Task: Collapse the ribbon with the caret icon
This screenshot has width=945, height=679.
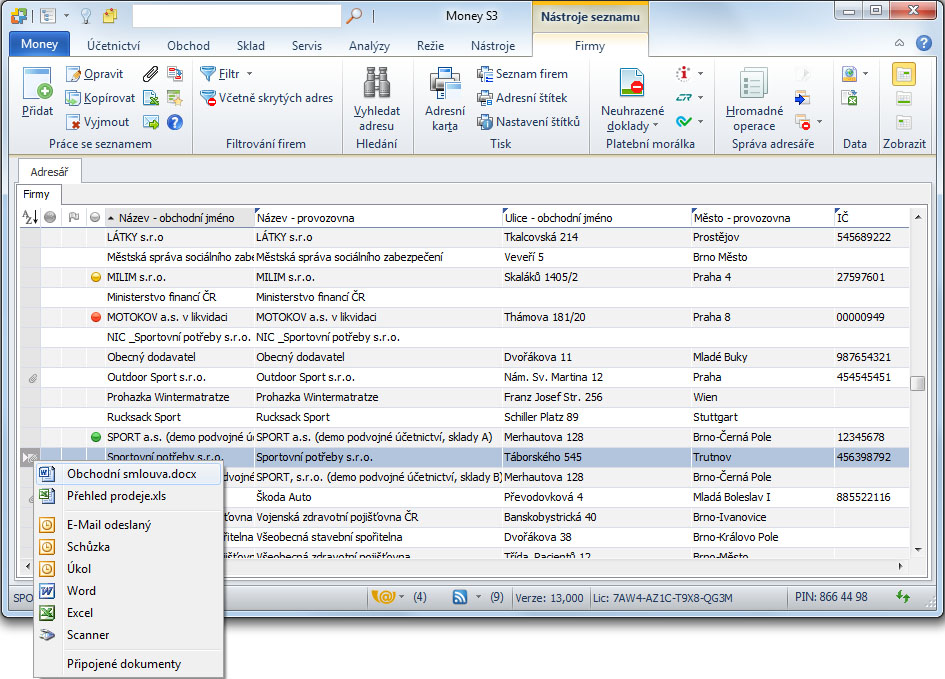Action: pos(899,43)
